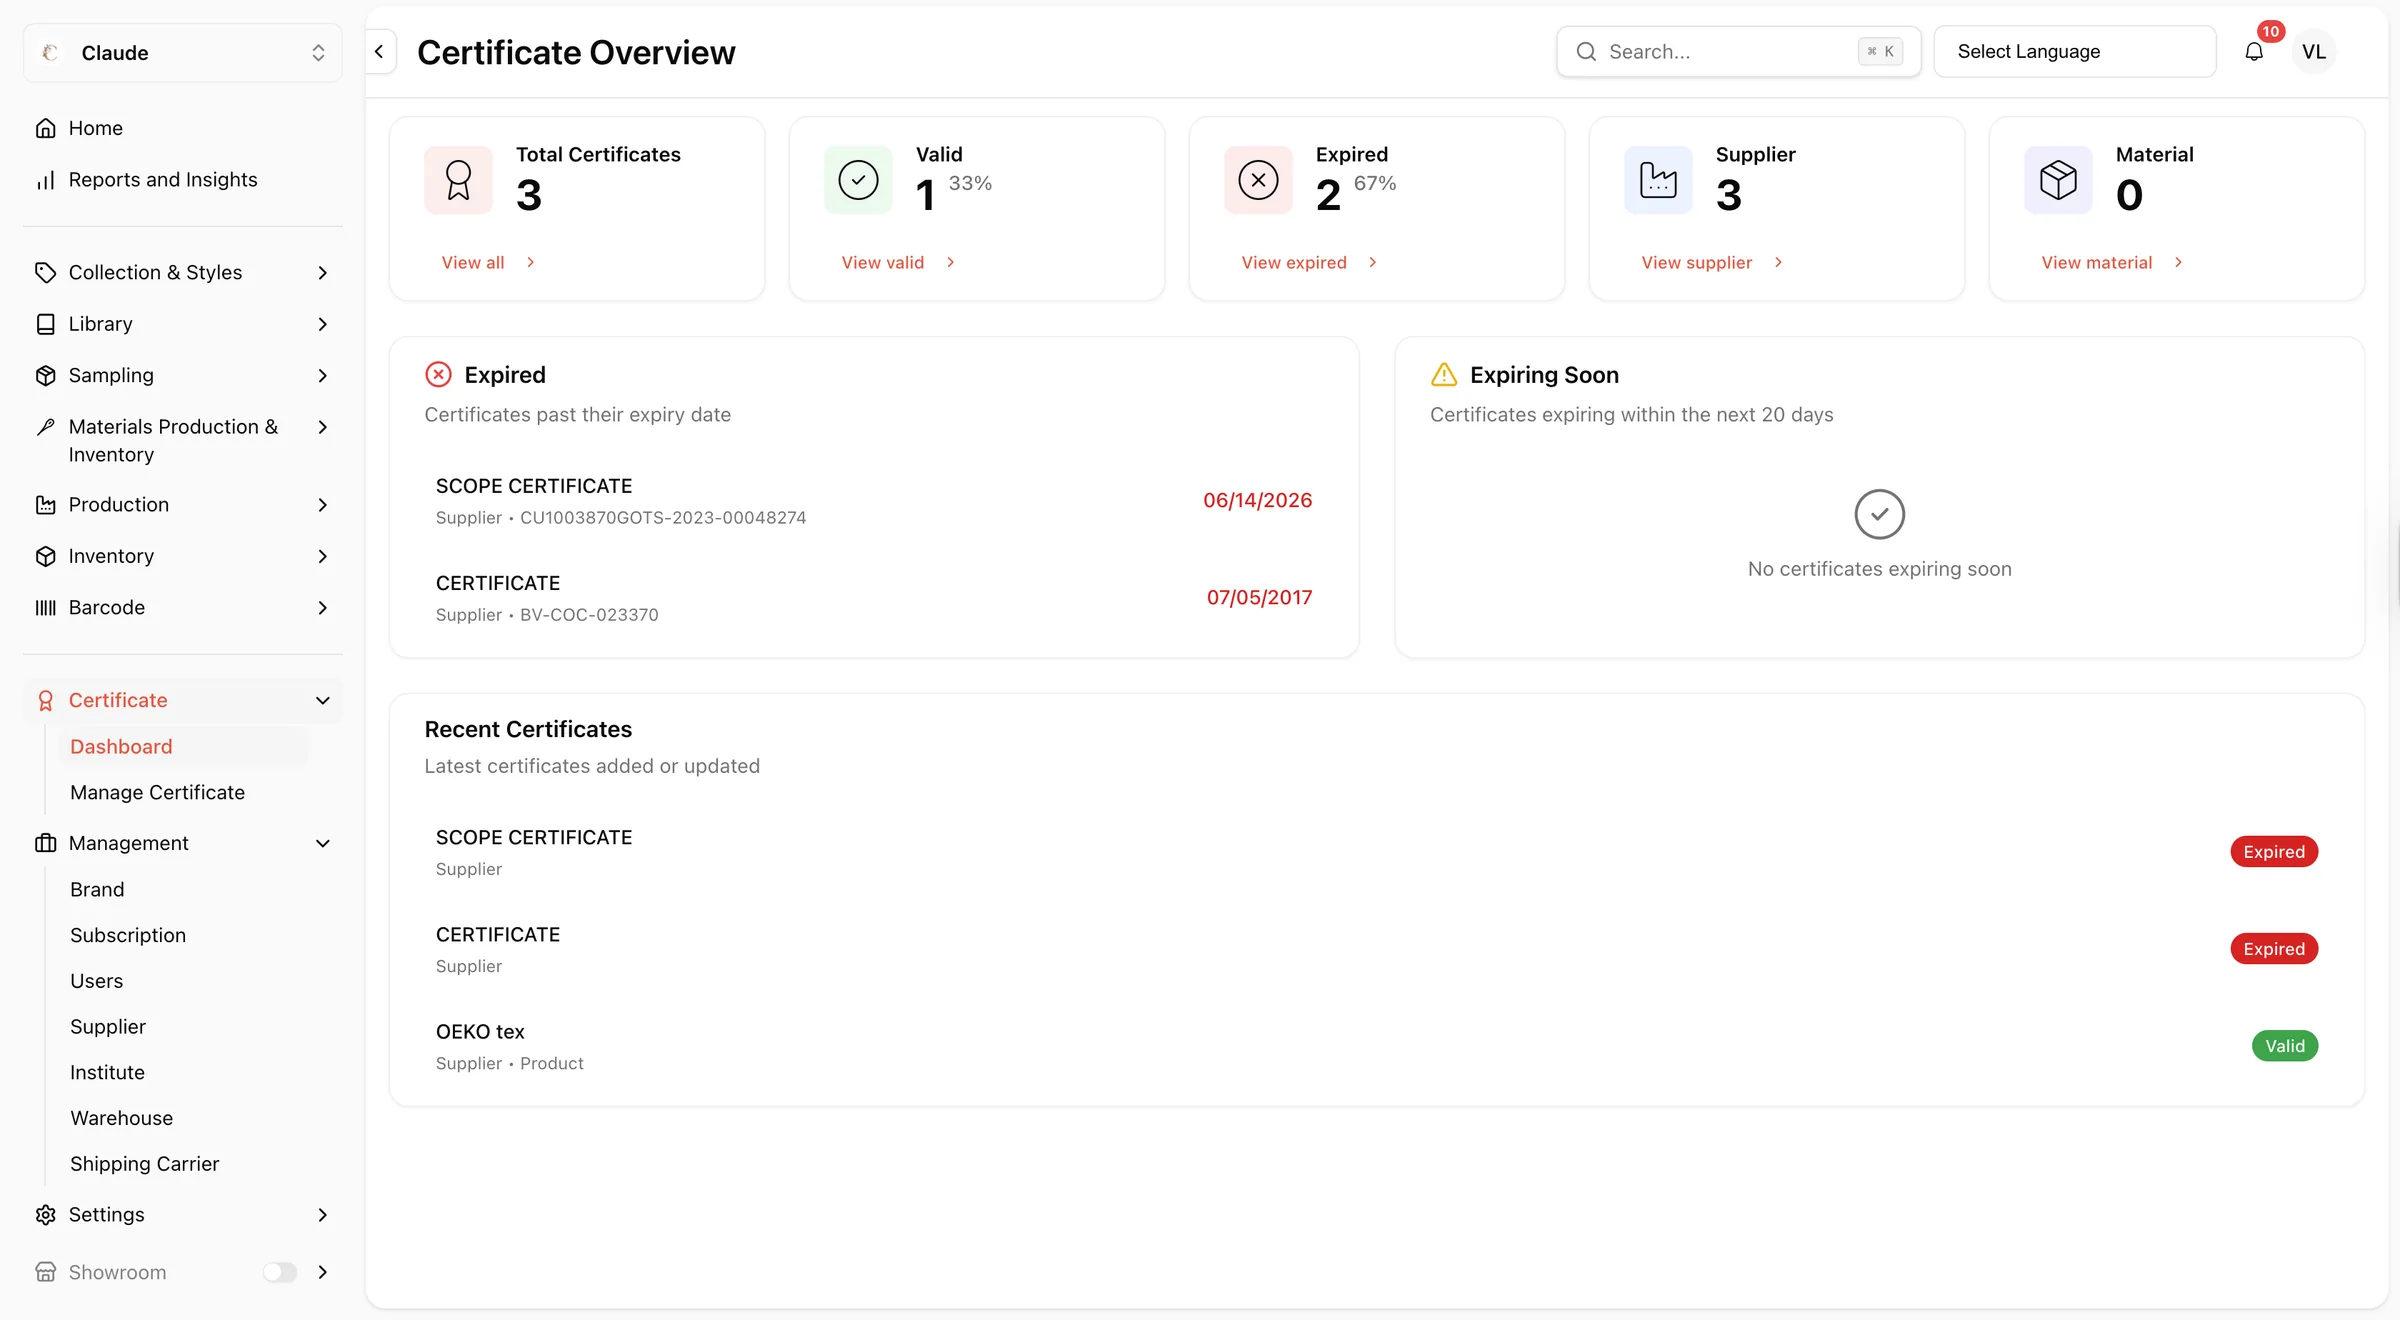Open the Brand management page
The image size is (2400, 1320).
97,890
